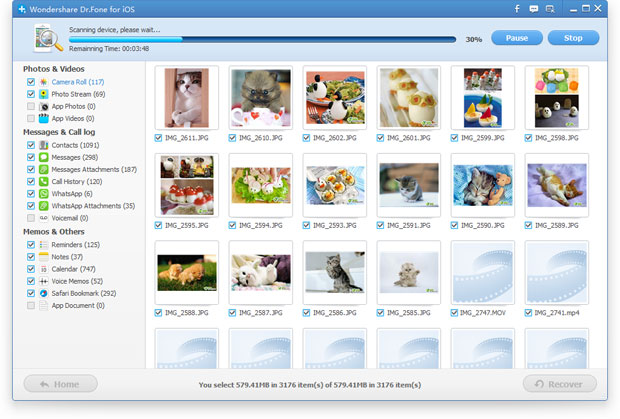This screenshot has width=620, height=419.
Task: Toggle the Voicemail checkbox
Action: tap(31, 218)
